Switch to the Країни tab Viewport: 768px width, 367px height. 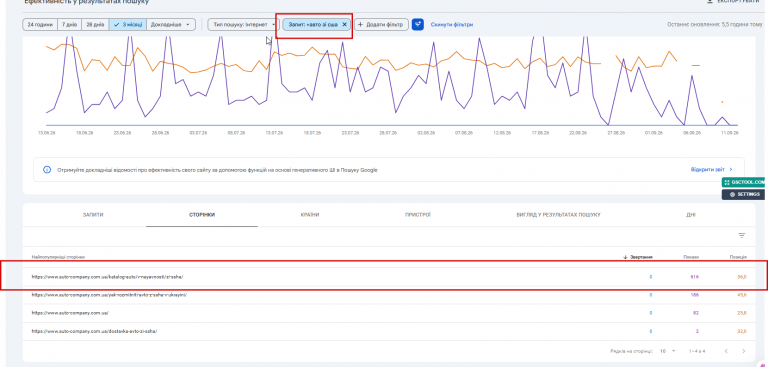(310, 215)
